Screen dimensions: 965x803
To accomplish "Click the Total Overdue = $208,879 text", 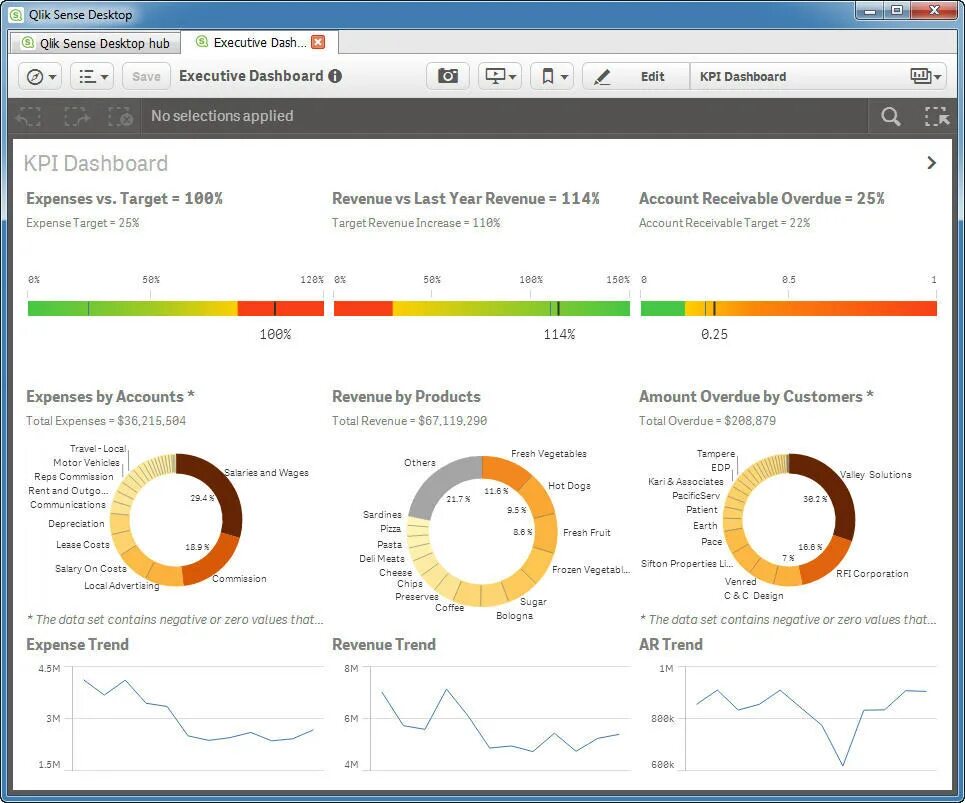I will coord(707,421).
